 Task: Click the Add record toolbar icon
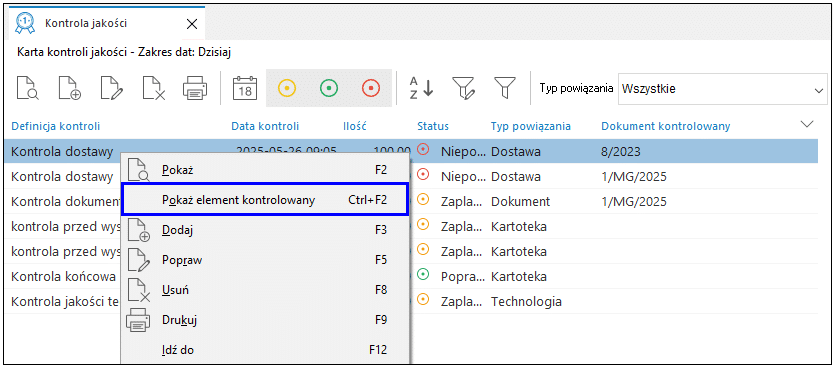pos(69,89)
